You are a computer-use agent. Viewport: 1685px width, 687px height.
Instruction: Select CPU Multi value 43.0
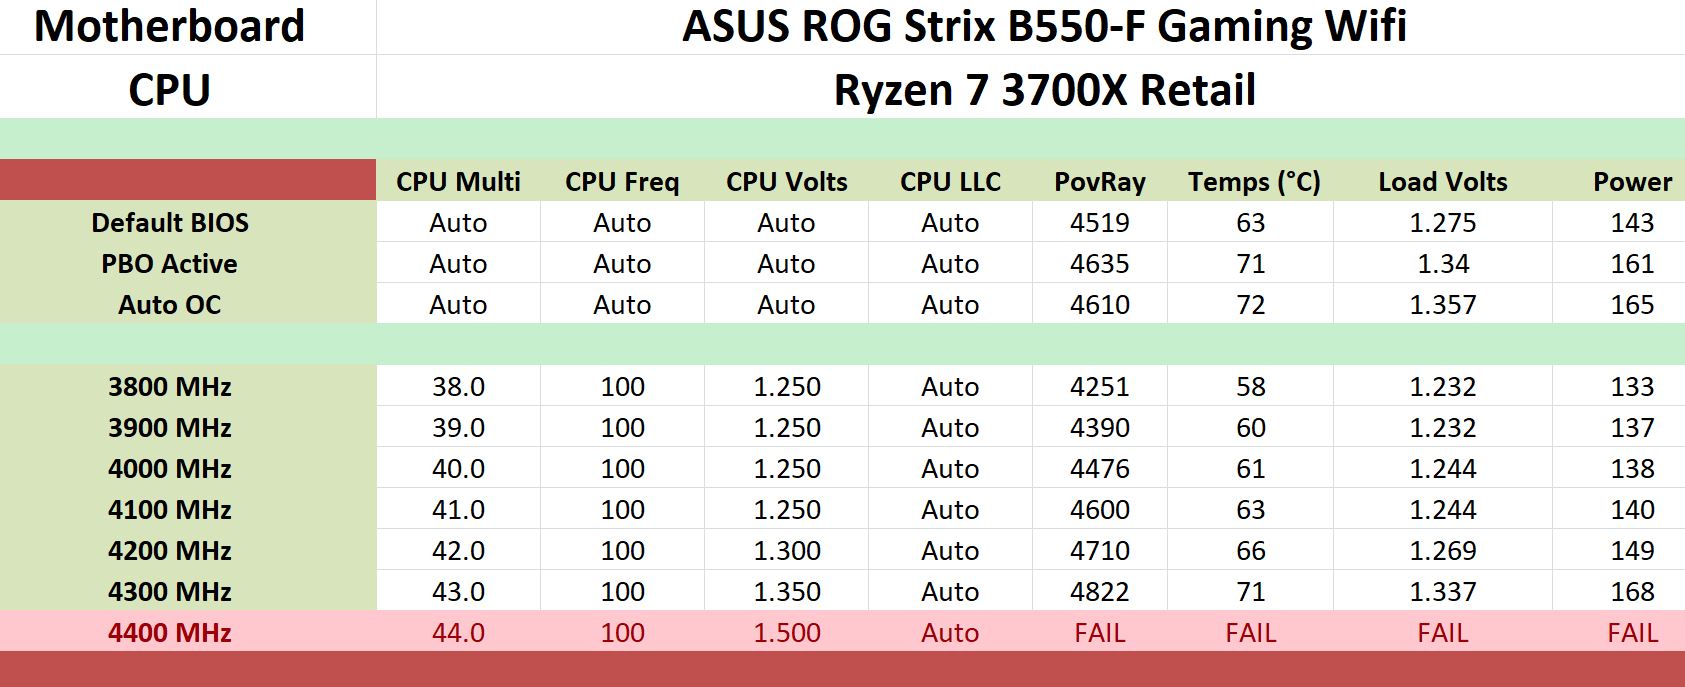point(458,592)
